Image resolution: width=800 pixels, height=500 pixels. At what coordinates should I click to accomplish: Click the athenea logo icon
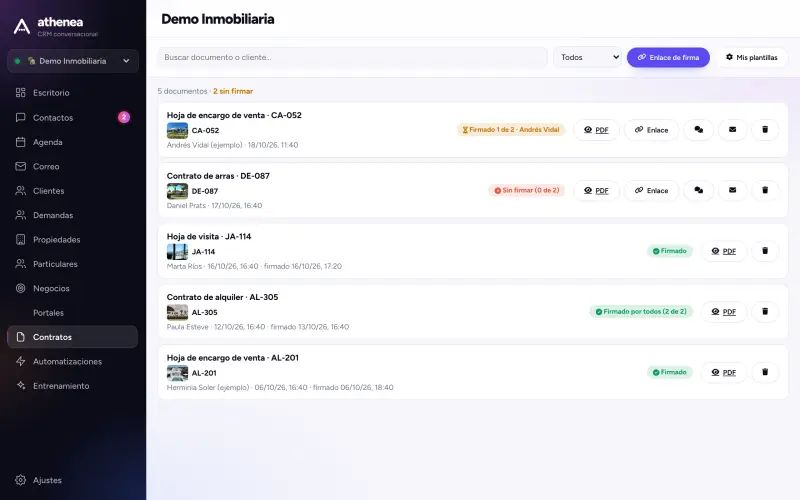coord(21,27)
